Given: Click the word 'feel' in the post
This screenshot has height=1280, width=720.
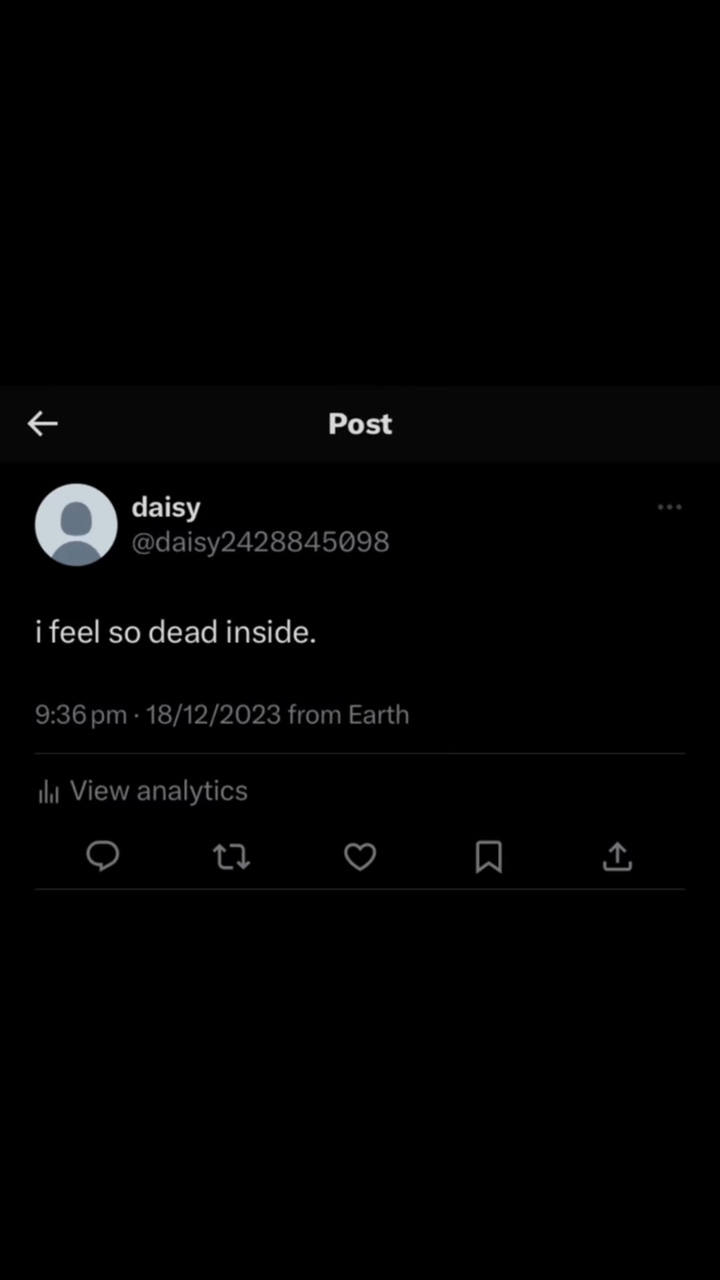Looking at the screenshot, I should click(x=75, y=632).
